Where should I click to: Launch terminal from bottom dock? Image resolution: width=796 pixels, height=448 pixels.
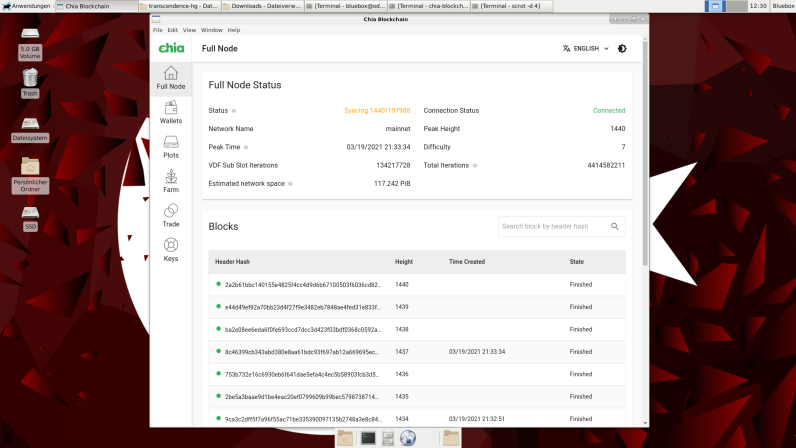(x=368, y=438)
